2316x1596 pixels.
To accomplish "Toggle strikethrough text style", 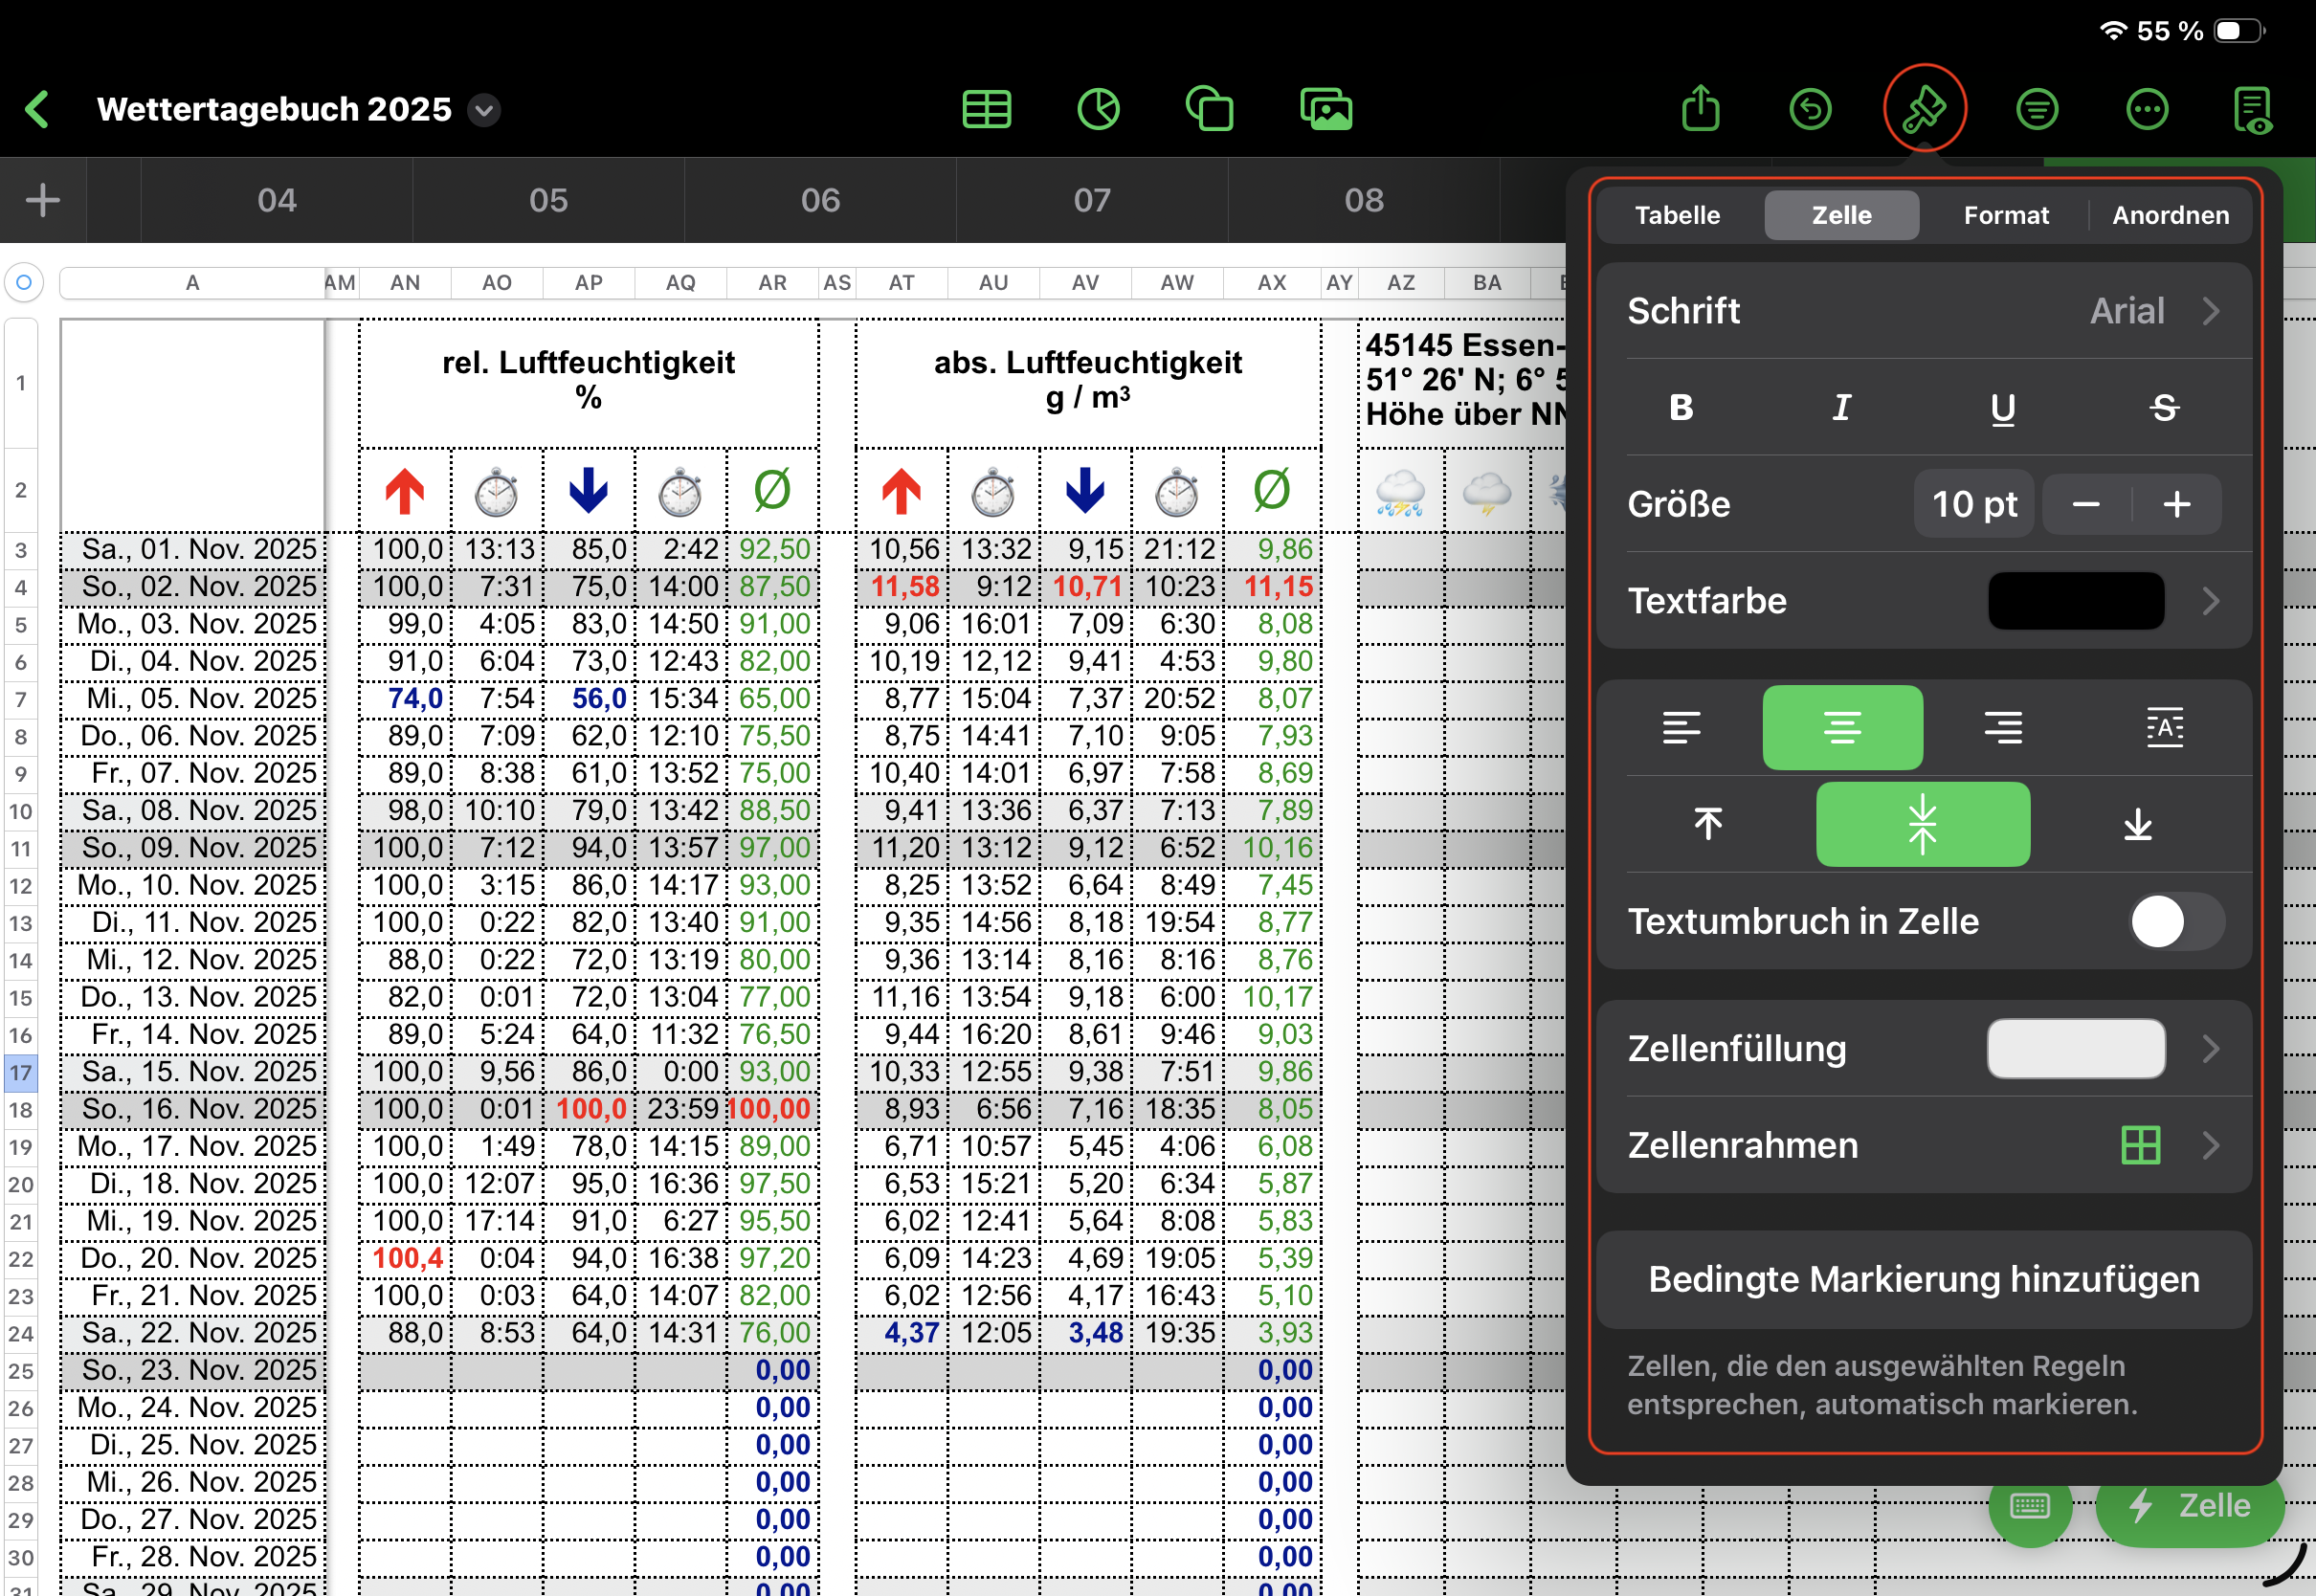I will coord(2164,408).
